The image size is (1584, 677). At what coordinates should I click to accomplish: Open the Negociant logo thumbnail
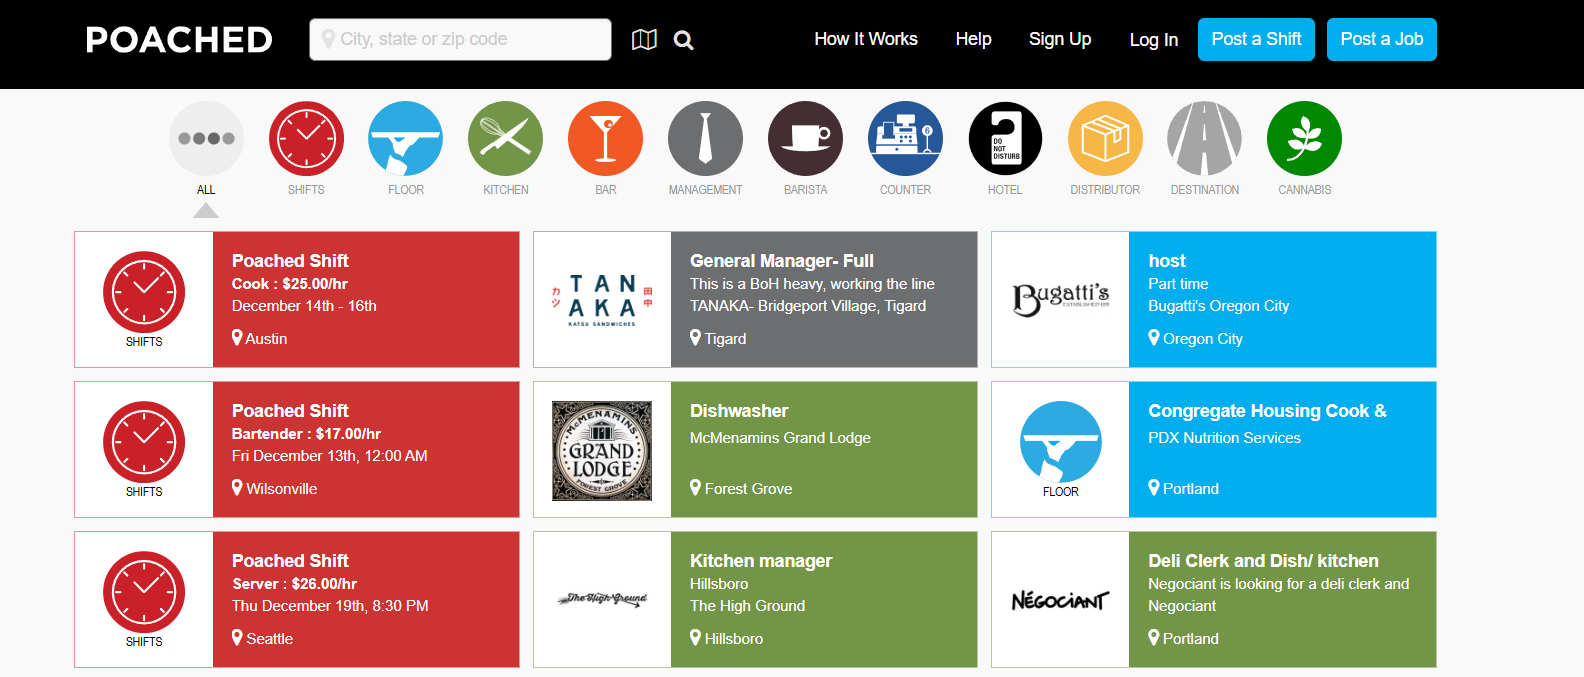click(1060, 599)
